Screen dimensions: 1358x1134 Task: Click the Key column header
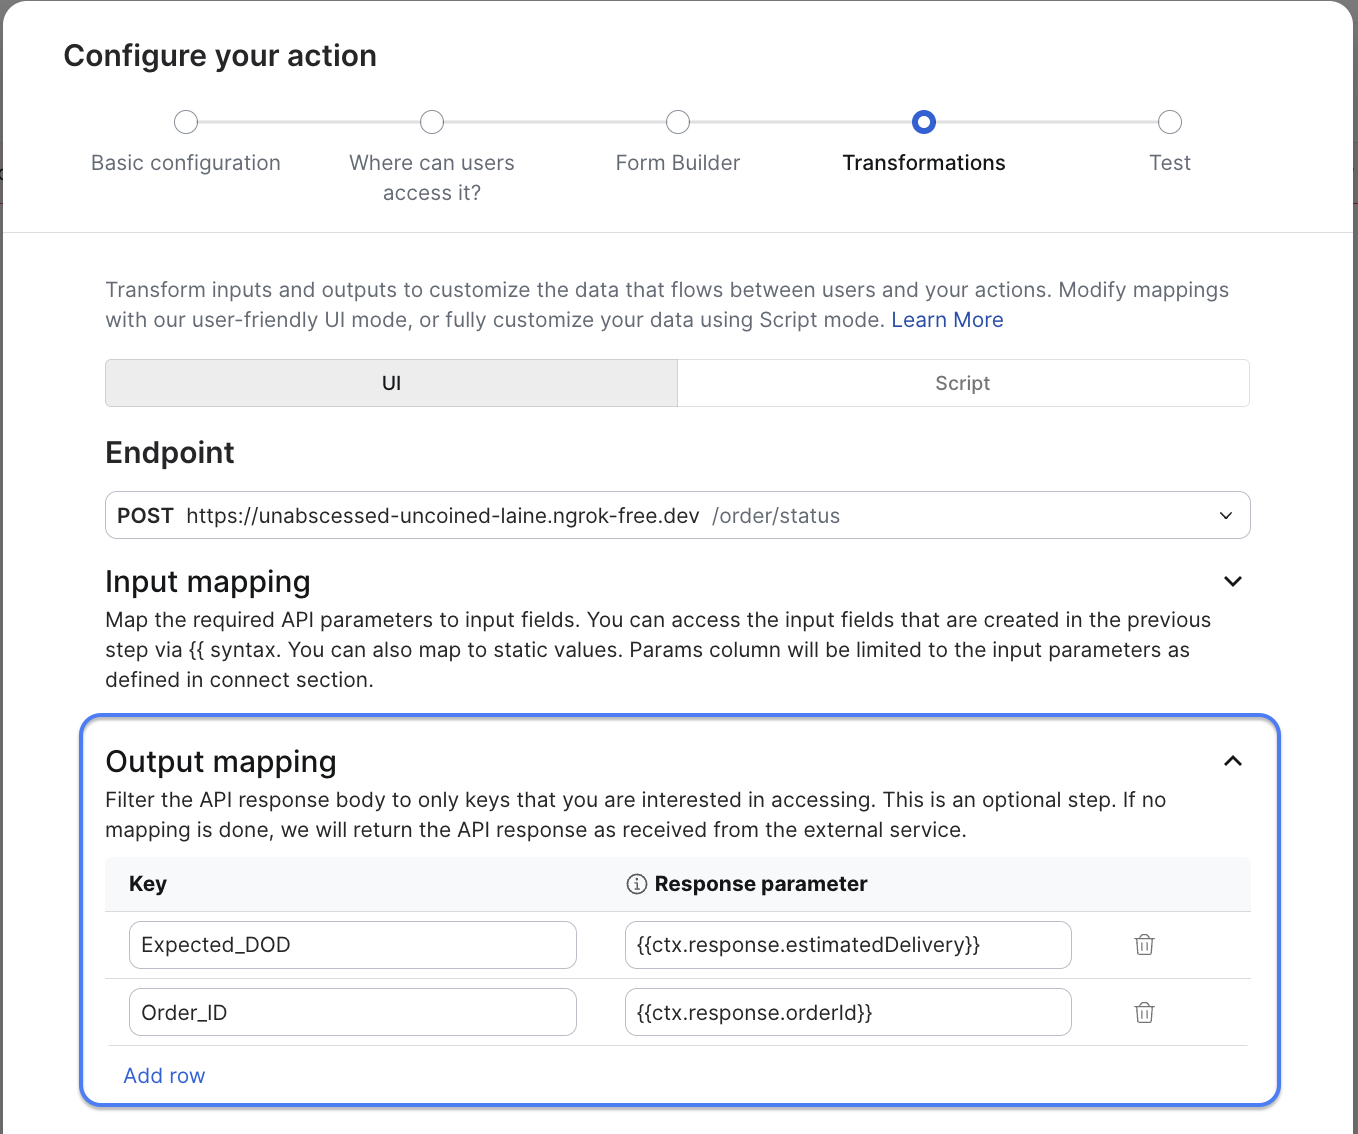(x=148, y=884)
